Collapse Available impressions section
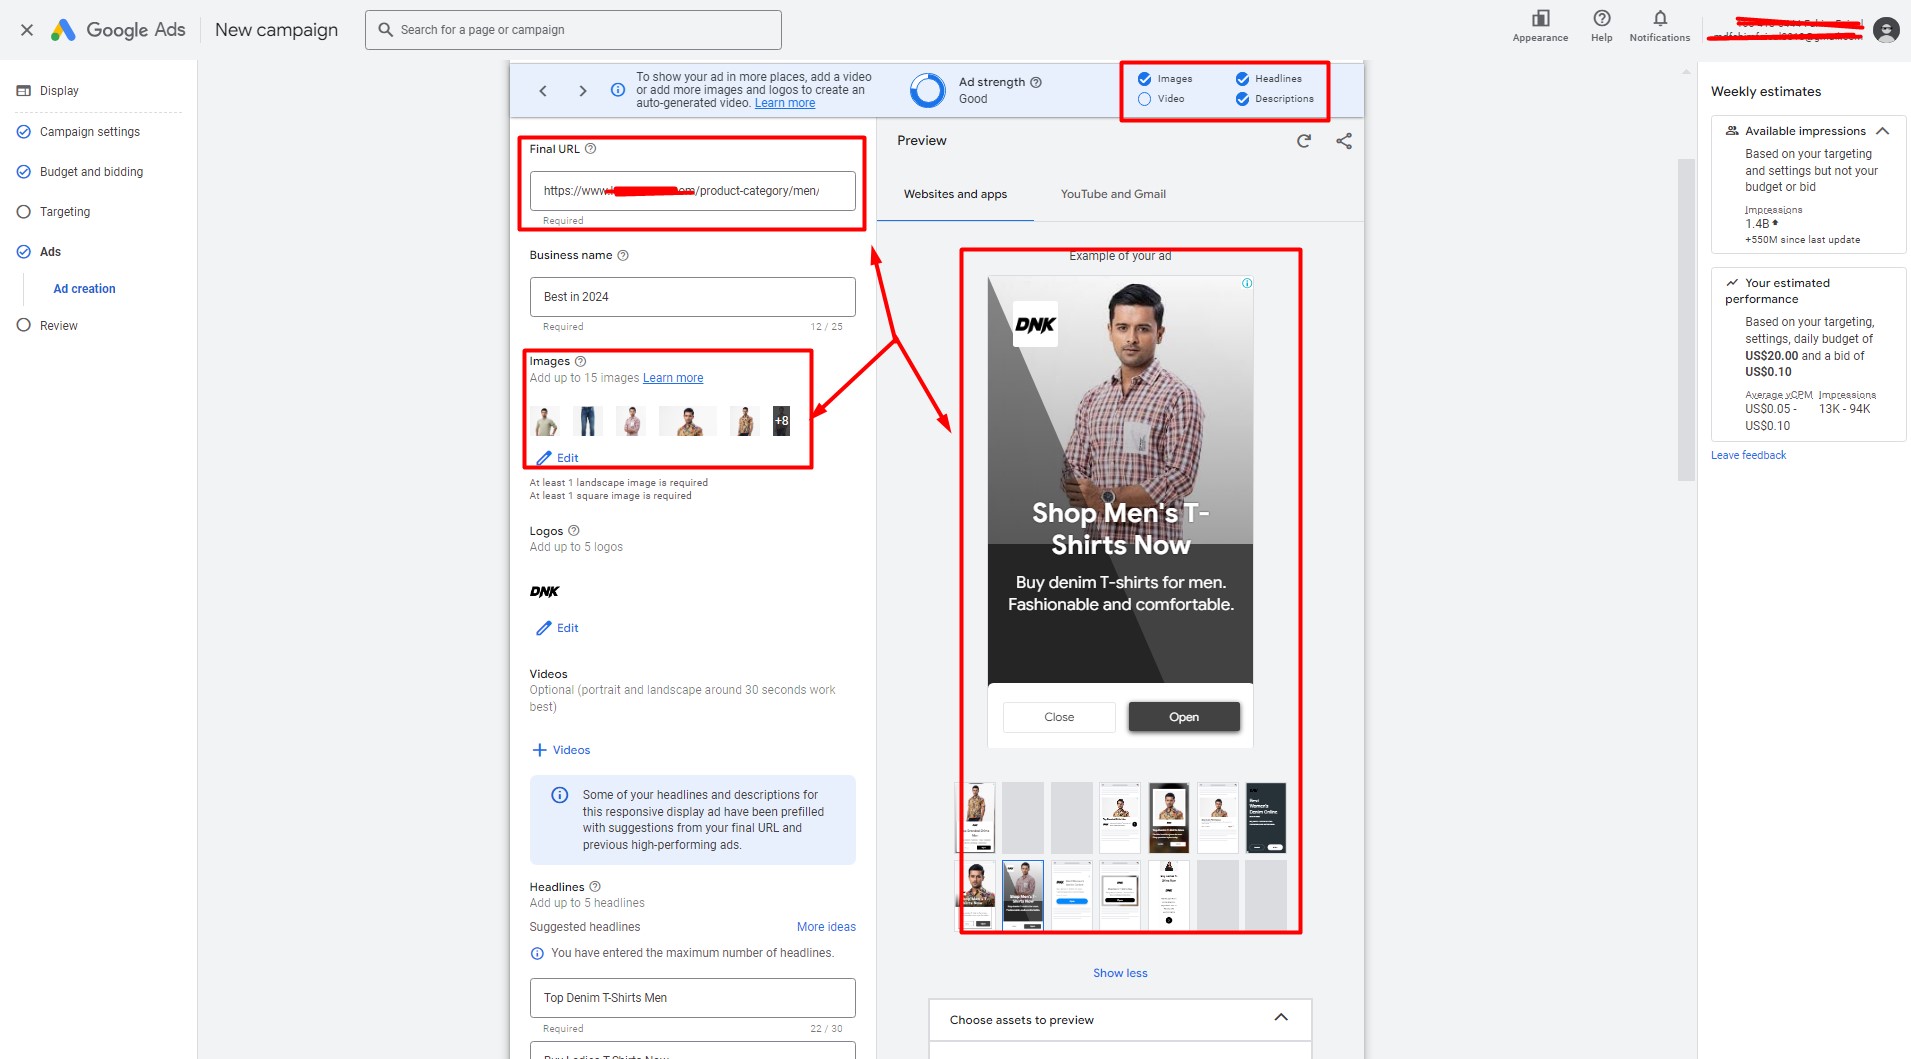Screen dimensions: 1911x1059 click(1883, 131)
